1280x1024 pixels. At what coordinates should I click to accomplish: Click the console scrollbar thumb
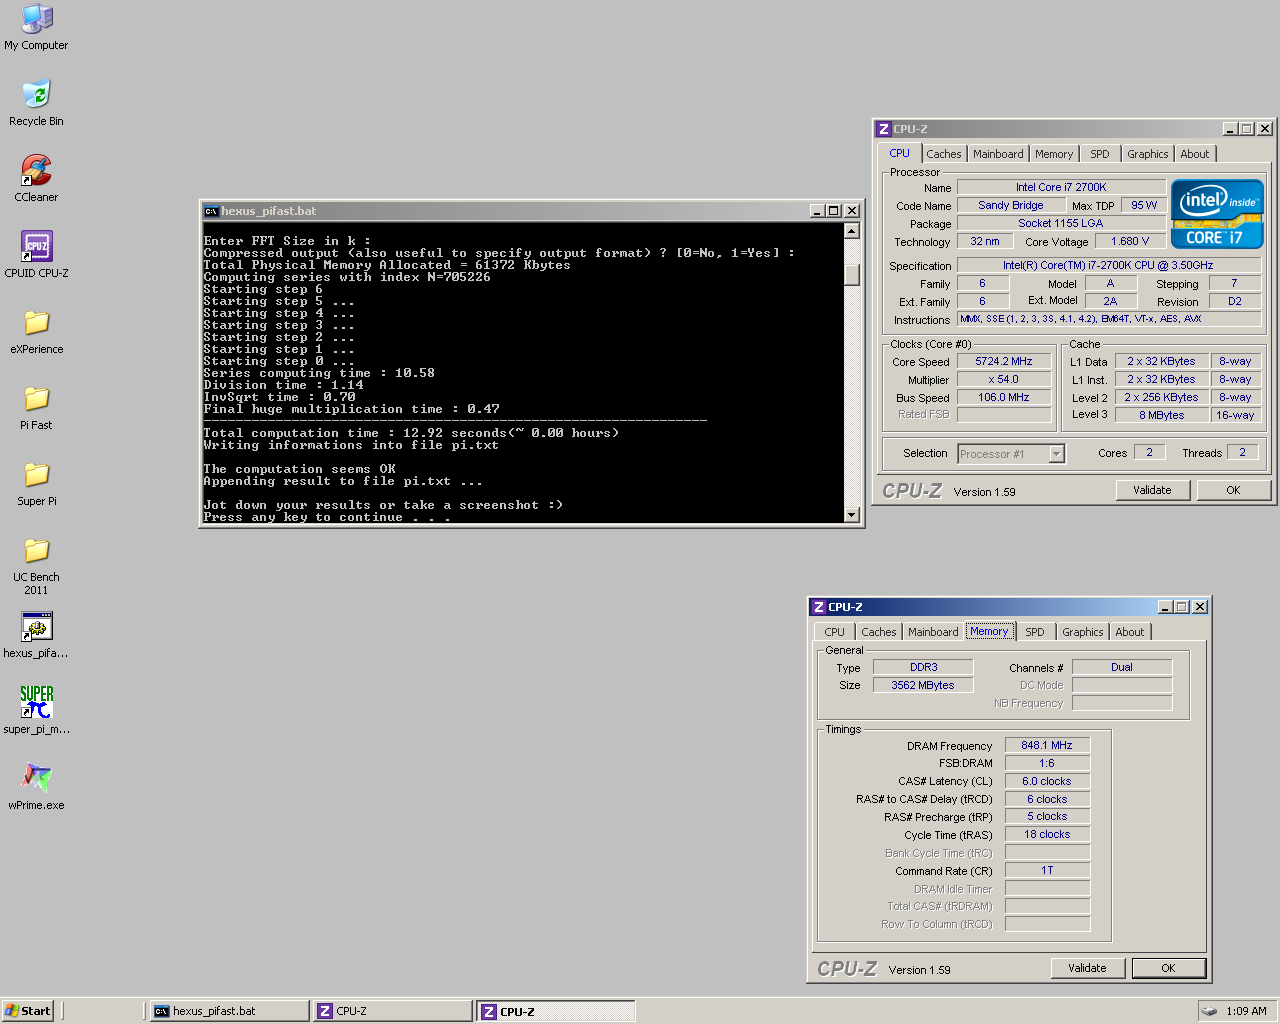point(852,274)
